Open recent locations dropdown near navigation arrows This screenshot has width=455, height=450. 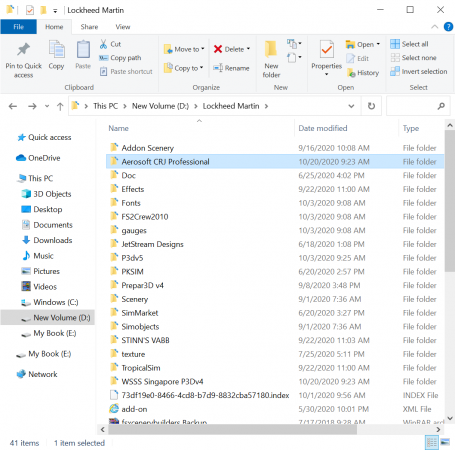[x=47, y=106]
